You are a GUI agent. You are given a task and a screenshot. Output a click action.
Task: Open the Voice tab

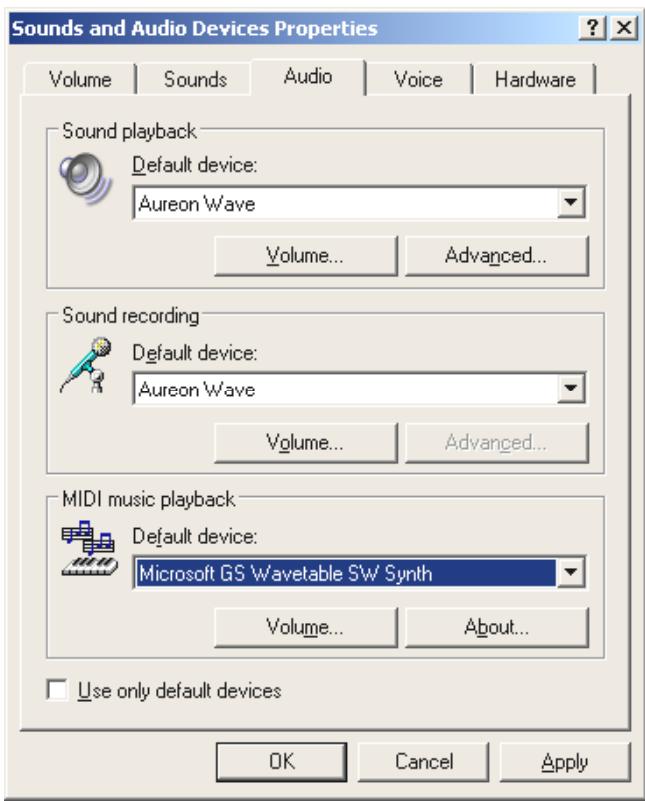click(418, 79)
